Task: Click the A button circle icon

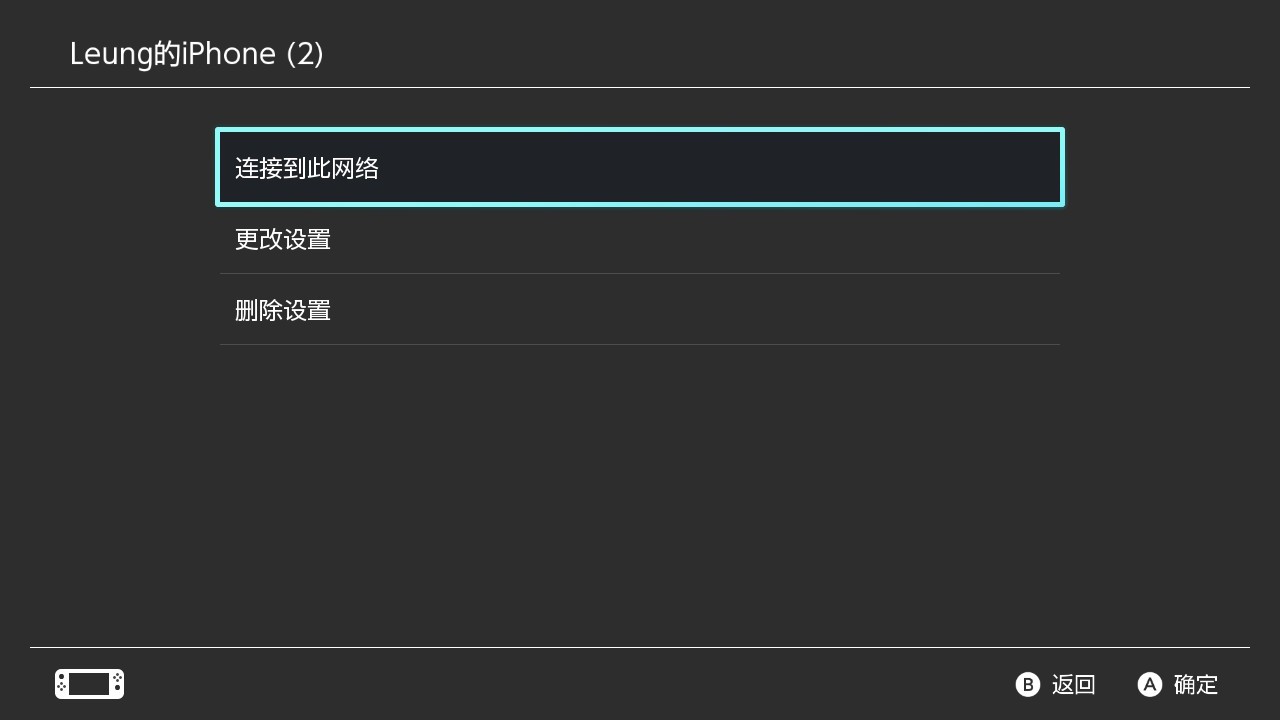Action: [1148, 685]
